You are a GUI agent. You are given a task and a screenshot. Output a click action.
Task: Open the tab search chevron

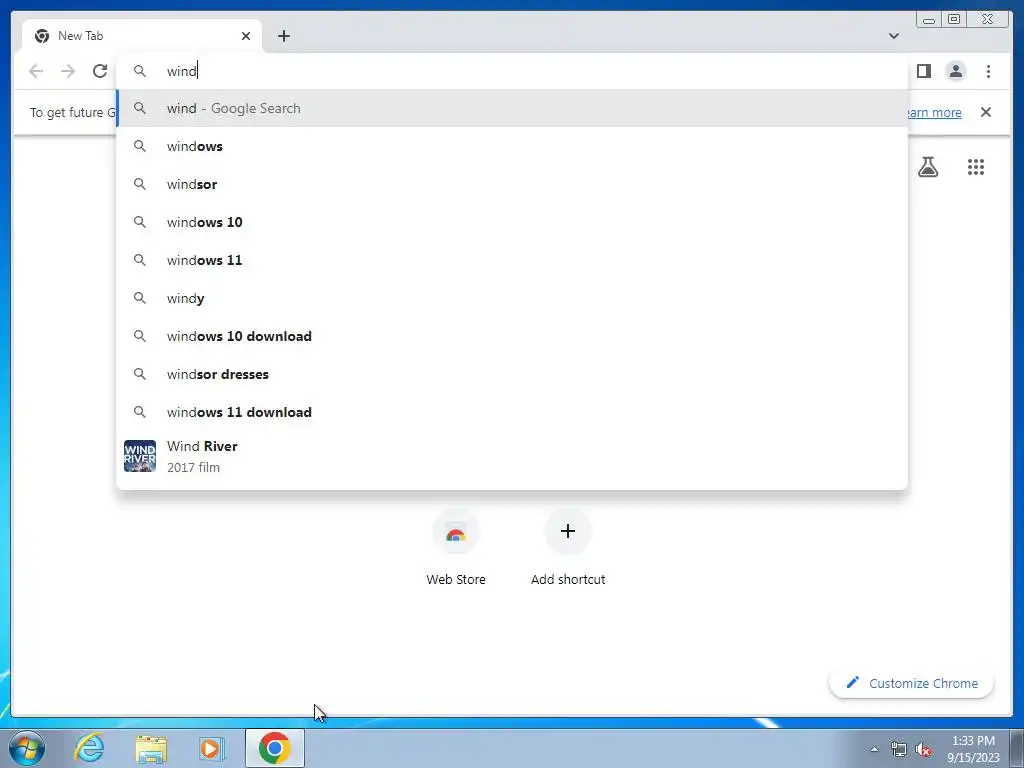point(893,36)
